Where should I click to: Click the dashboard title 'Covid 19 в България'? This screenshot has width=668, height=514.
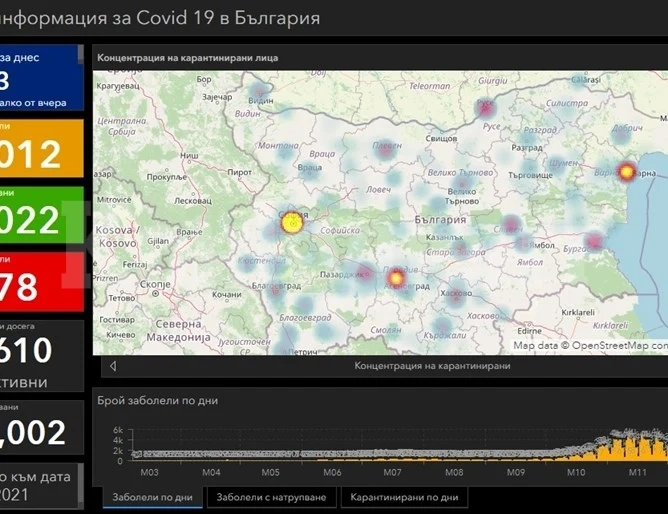pos(228,18)
